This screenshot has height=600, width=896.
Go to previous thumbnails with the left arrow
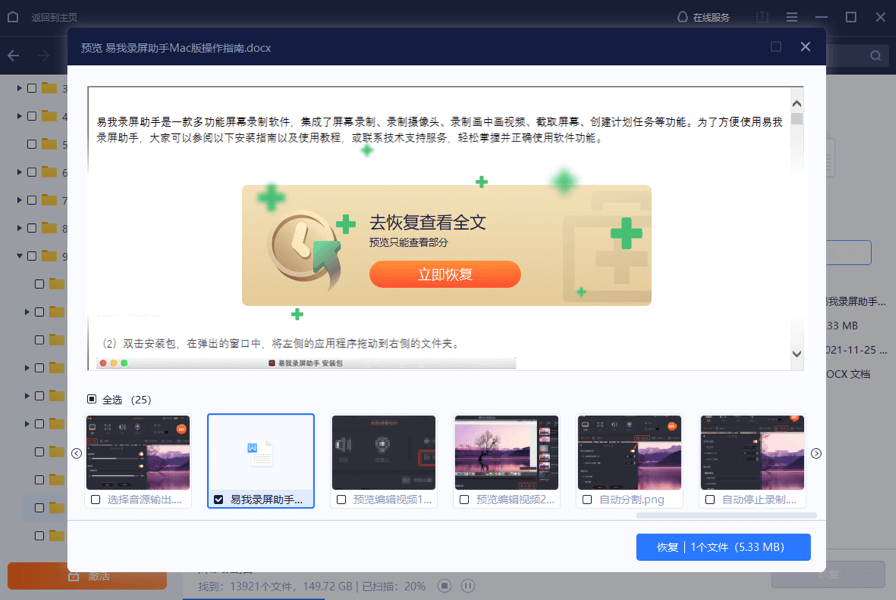77,453
